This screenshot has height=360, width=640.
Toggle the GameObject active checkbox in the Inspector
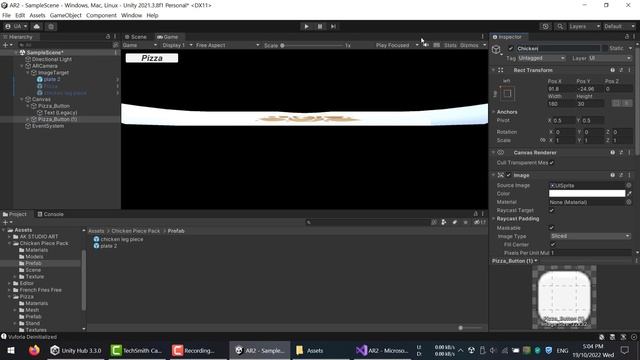coord(510,49)
